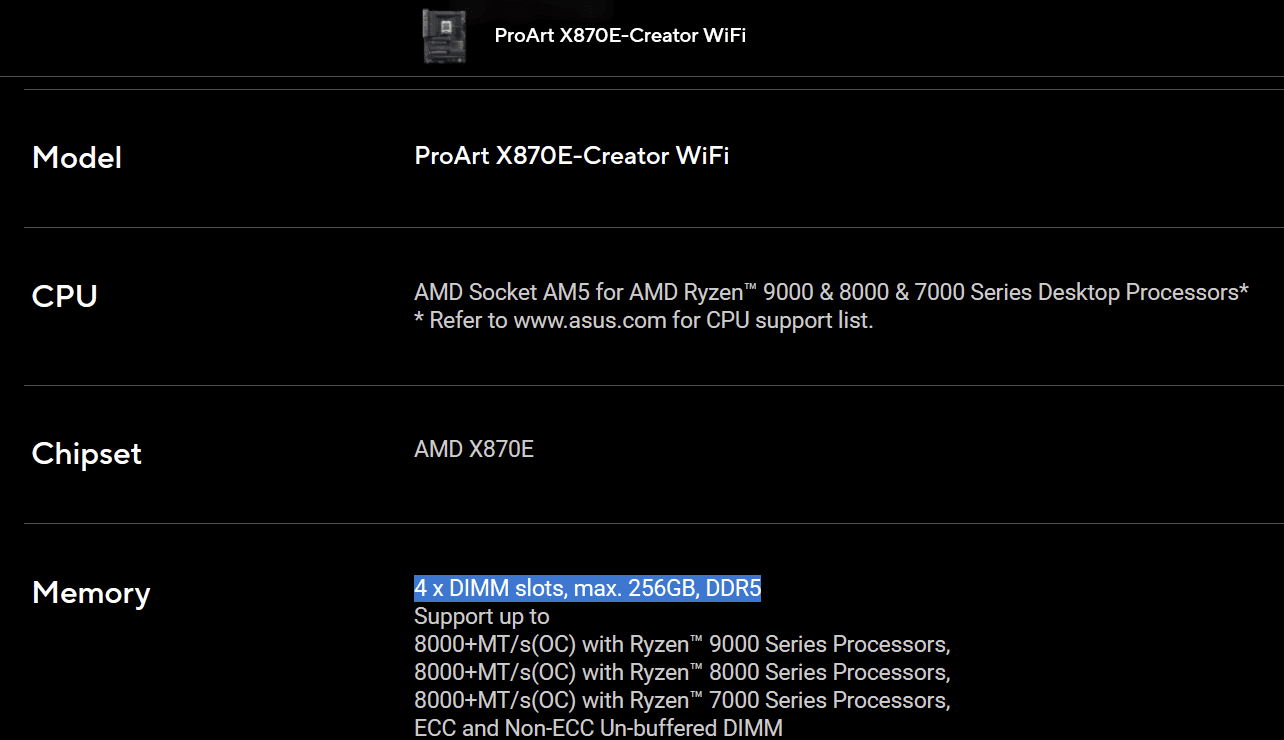1284x740 pixels.
Task: Click the highlighted 4 x DIMM slots text
Action: tap(587, 589)
